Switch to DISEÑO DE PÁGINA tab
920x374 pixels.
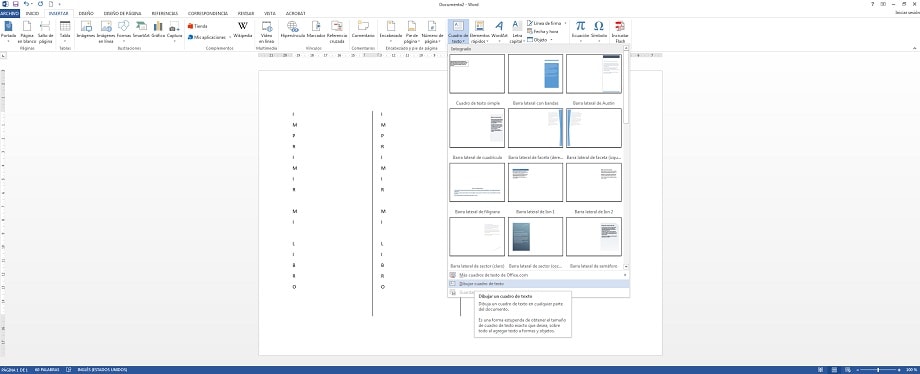point(122,13)
